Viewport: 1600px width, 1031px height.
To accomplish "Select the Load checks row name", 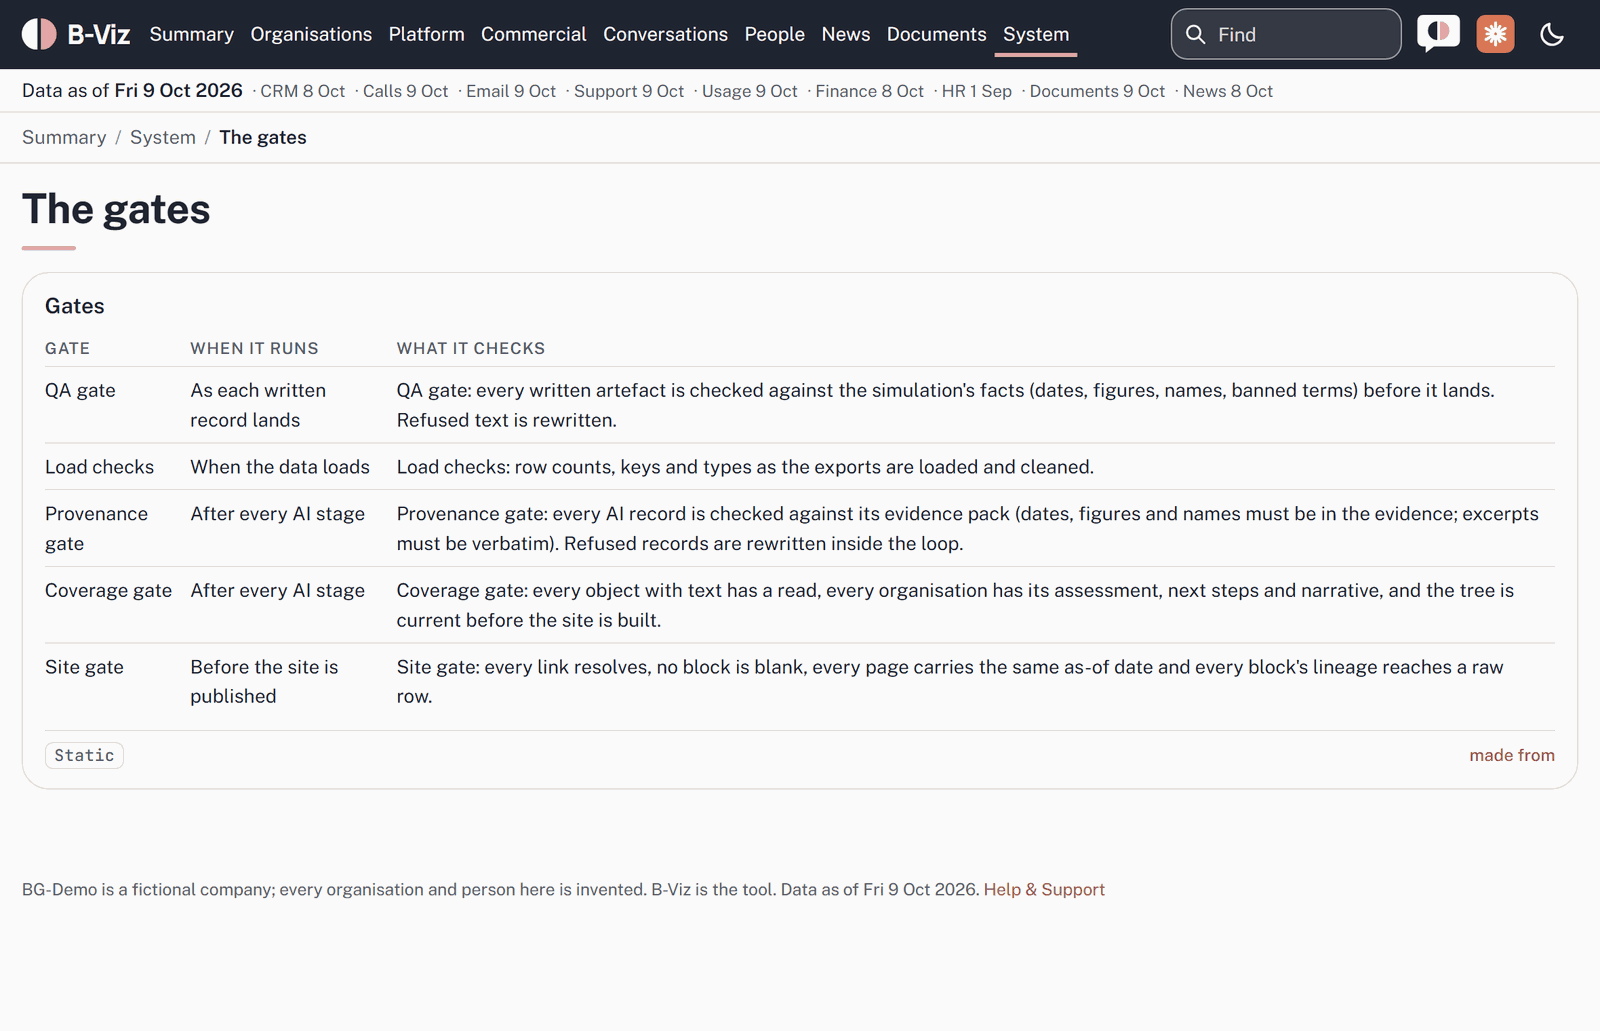I will (x=99, y=467).
